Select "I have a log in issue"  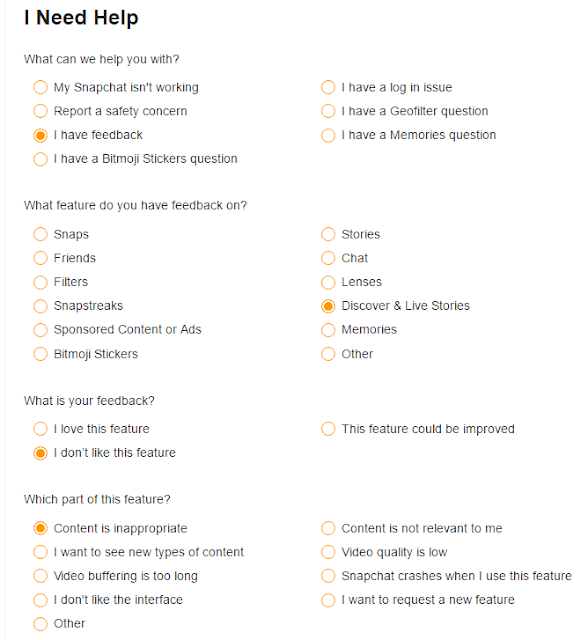click(x=328, y=87)
